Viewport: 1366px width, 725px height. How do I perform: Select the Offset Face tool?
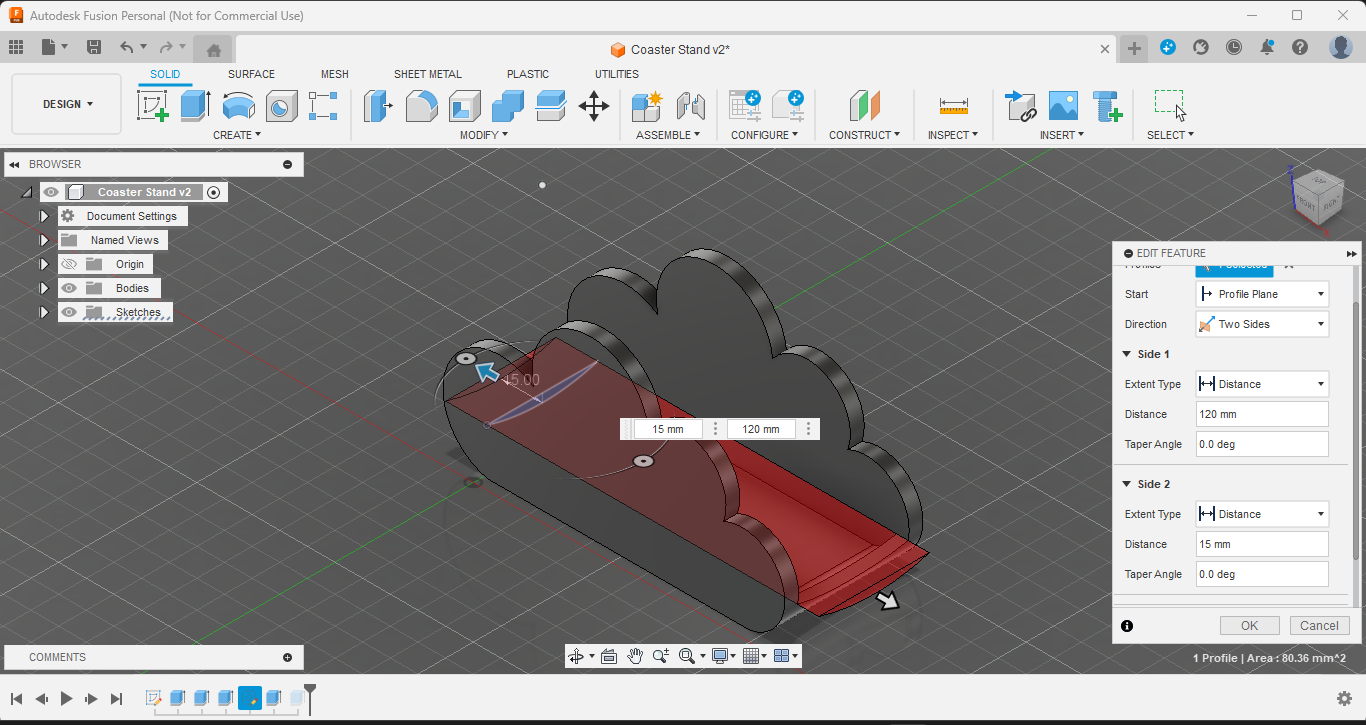coord(551,105)
